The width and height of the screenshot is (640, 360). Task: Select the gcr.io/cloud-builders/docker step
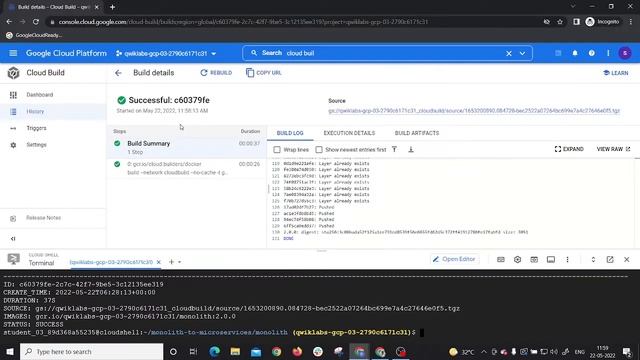point(187,168)
